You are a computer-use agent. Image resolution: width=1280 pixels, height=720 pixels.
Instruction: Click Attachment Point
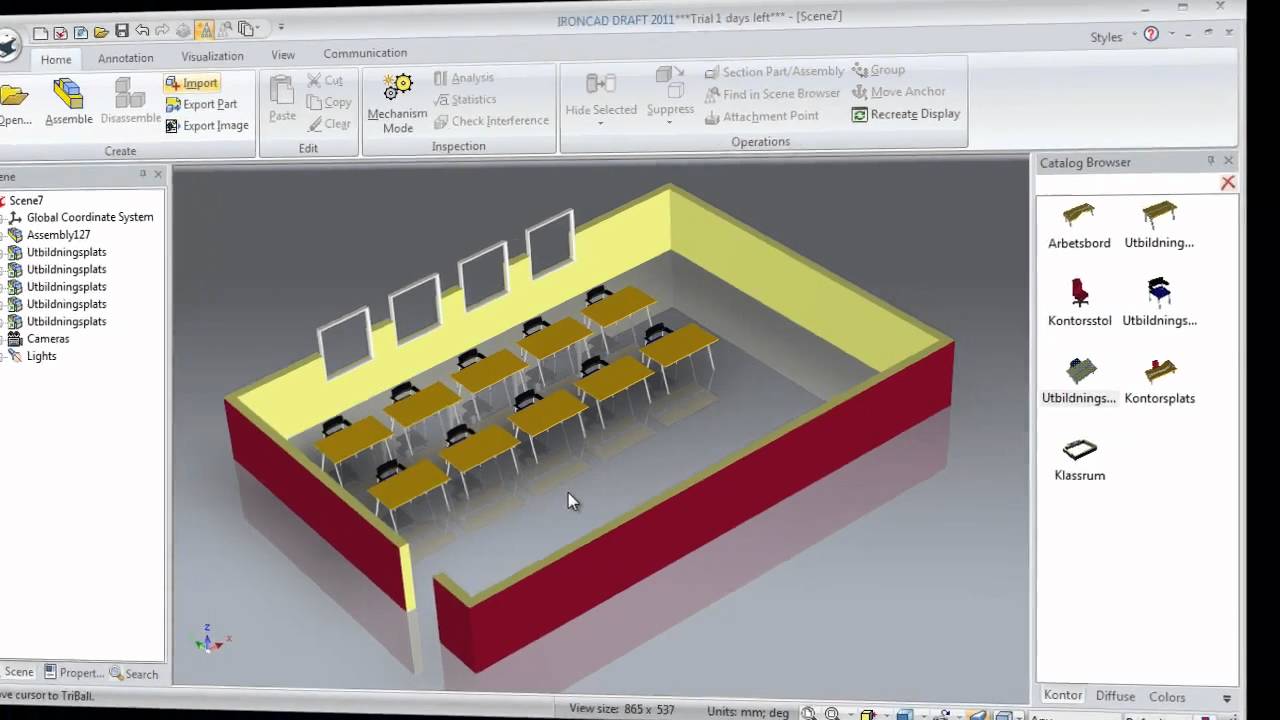761,116
